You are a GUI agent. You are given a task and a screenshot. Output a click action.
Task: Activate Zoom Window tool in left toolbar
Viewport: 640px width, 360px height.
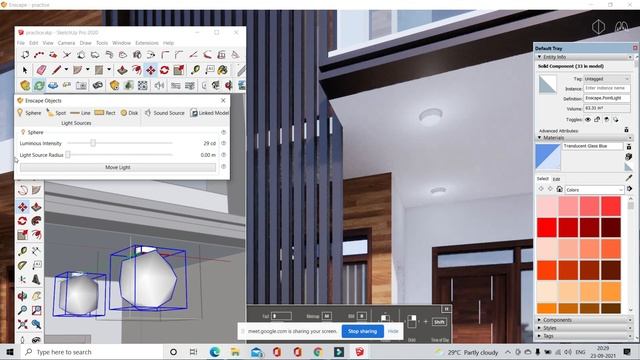coord(36,310)
